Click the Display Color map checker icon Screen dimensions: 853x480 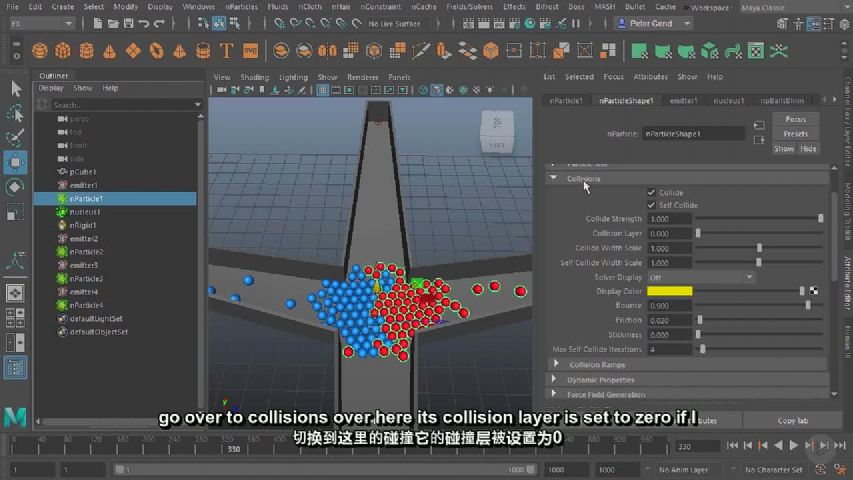coord(814,291)
